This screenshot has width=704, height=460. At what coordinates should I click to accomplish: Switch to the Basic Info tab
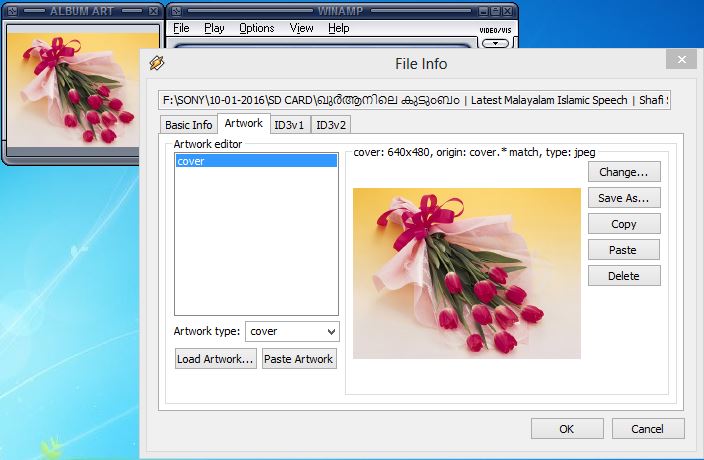pos(189,125)
